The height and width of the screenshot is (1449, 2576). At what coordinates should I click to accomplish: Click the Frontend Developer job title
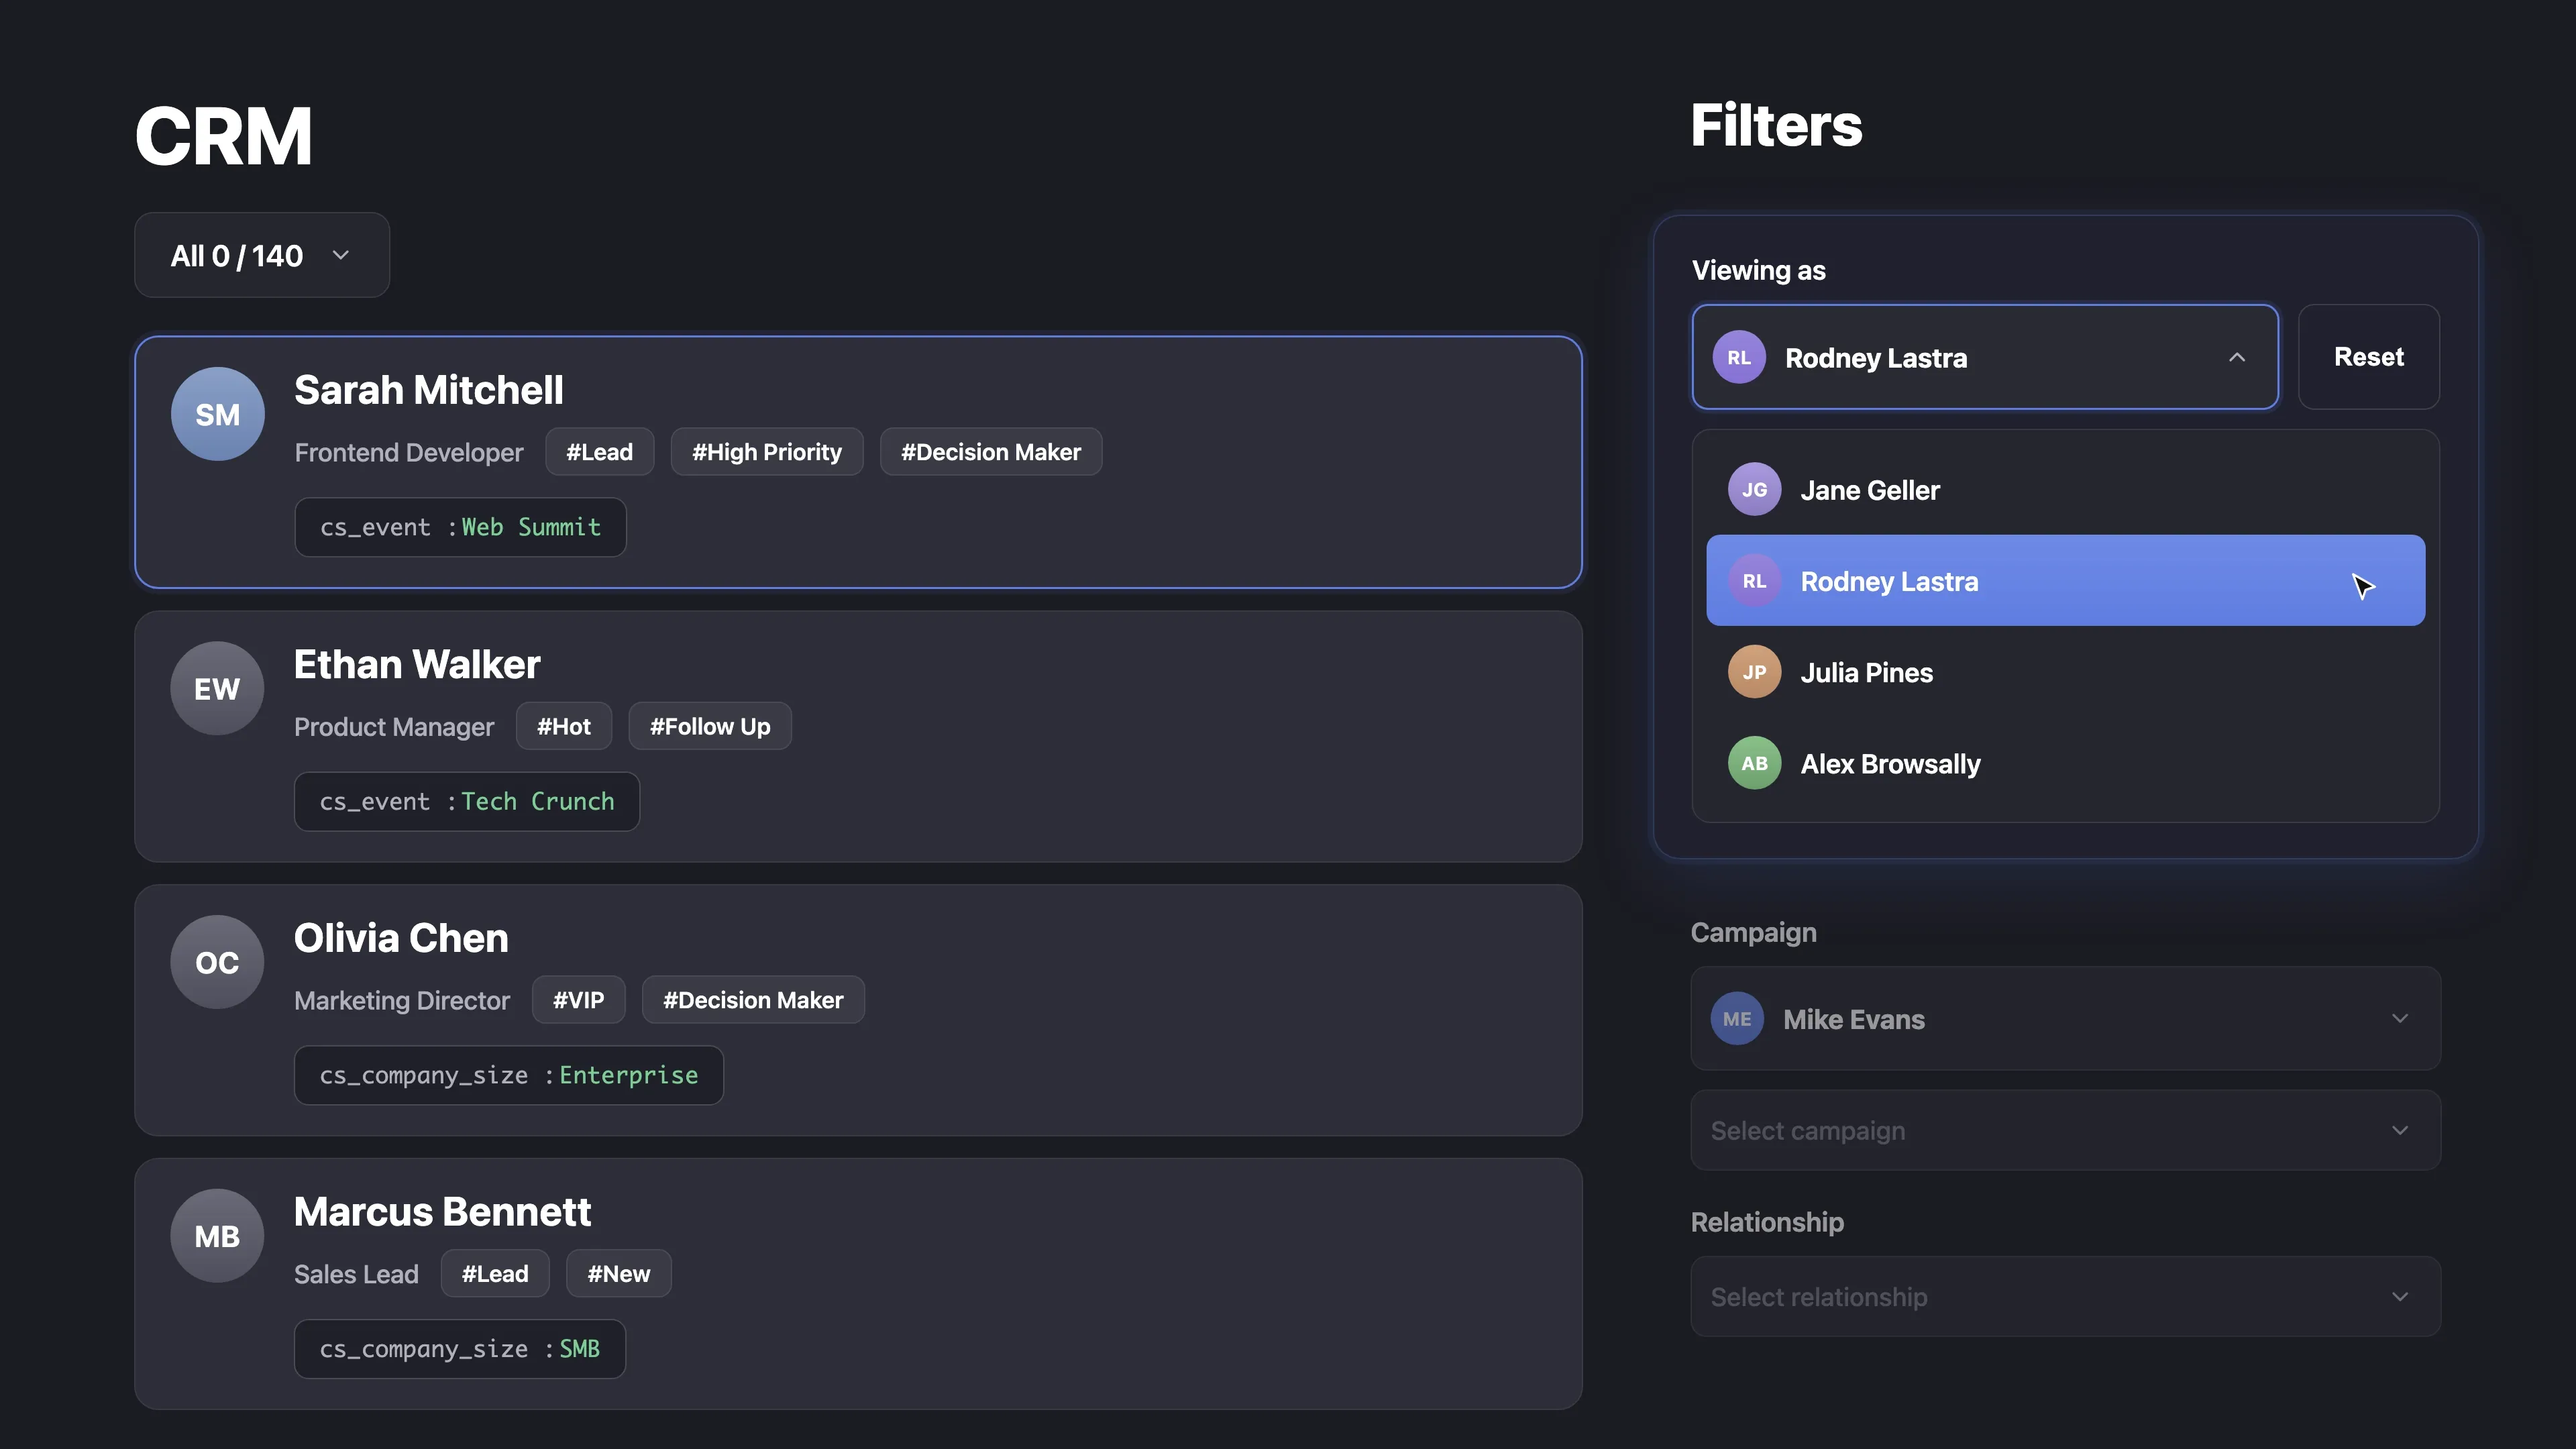409,453
